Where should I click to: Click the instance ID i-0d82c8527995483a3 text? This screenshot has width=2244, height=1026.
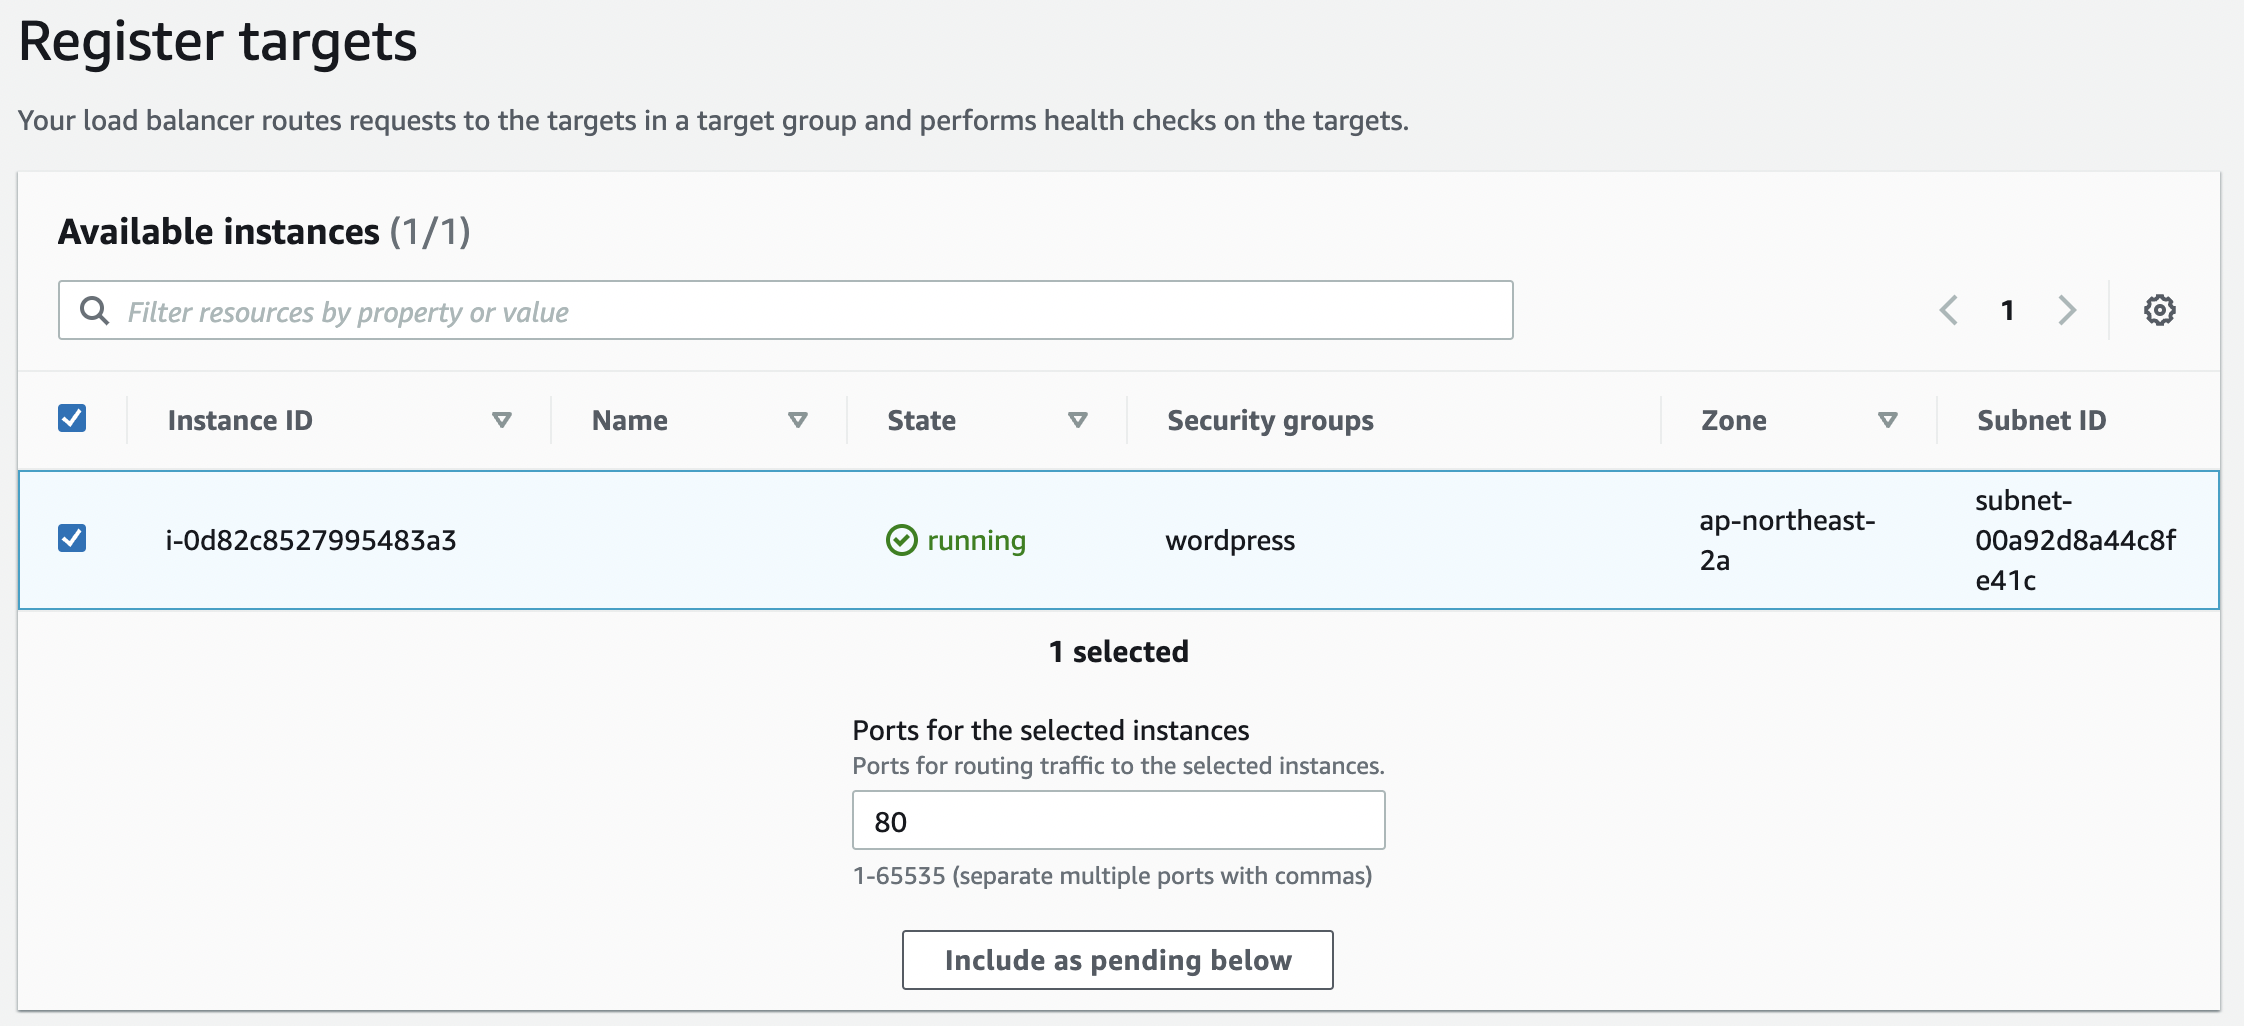pos(311,540)
